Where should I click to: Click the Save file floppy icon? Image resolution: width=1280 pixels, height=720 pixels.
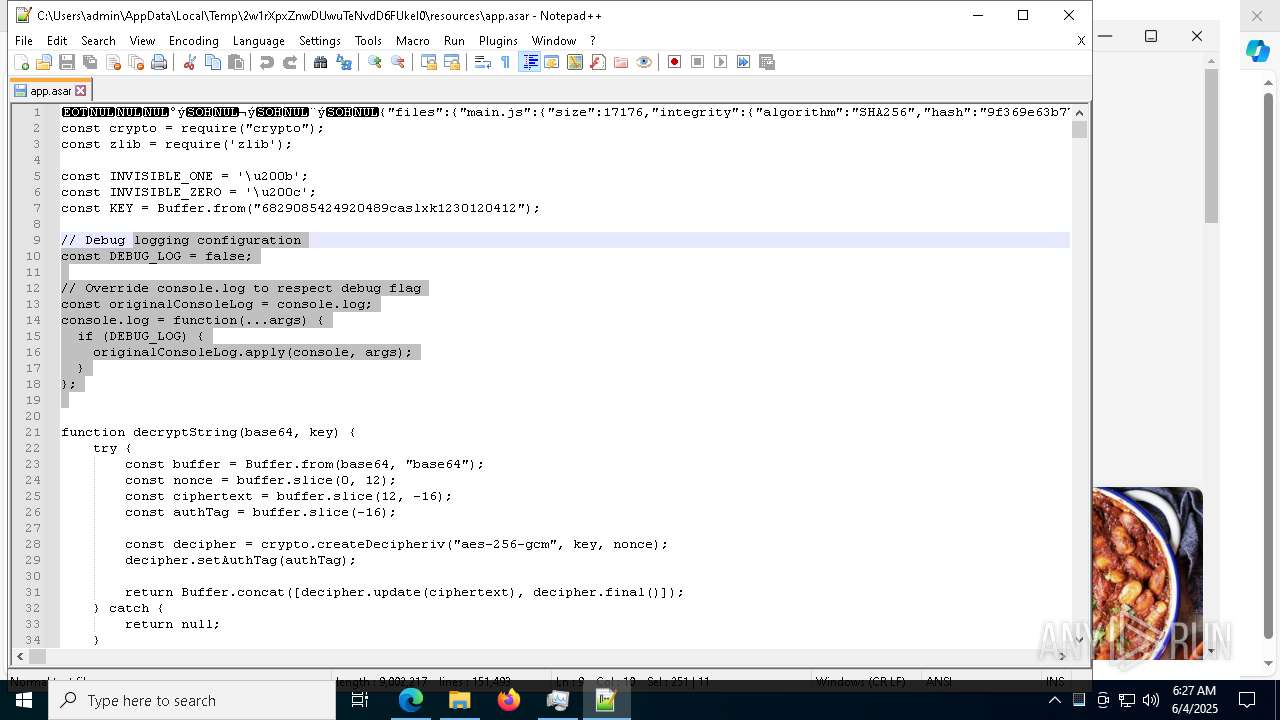(67, 62)
